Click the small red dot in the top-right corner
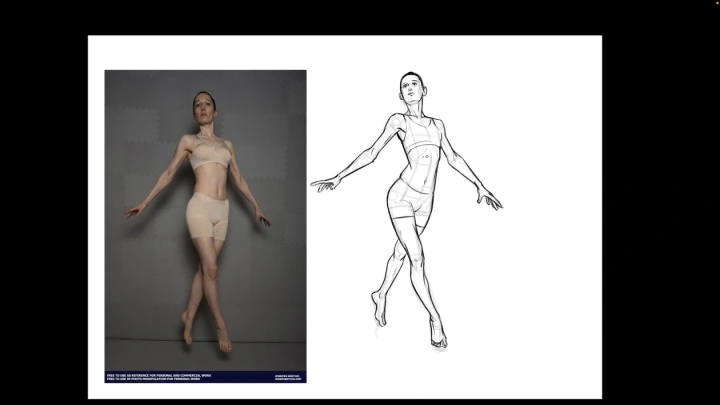Image resolution: width=720 pixels, height=405 pixels. coord(716,4)
